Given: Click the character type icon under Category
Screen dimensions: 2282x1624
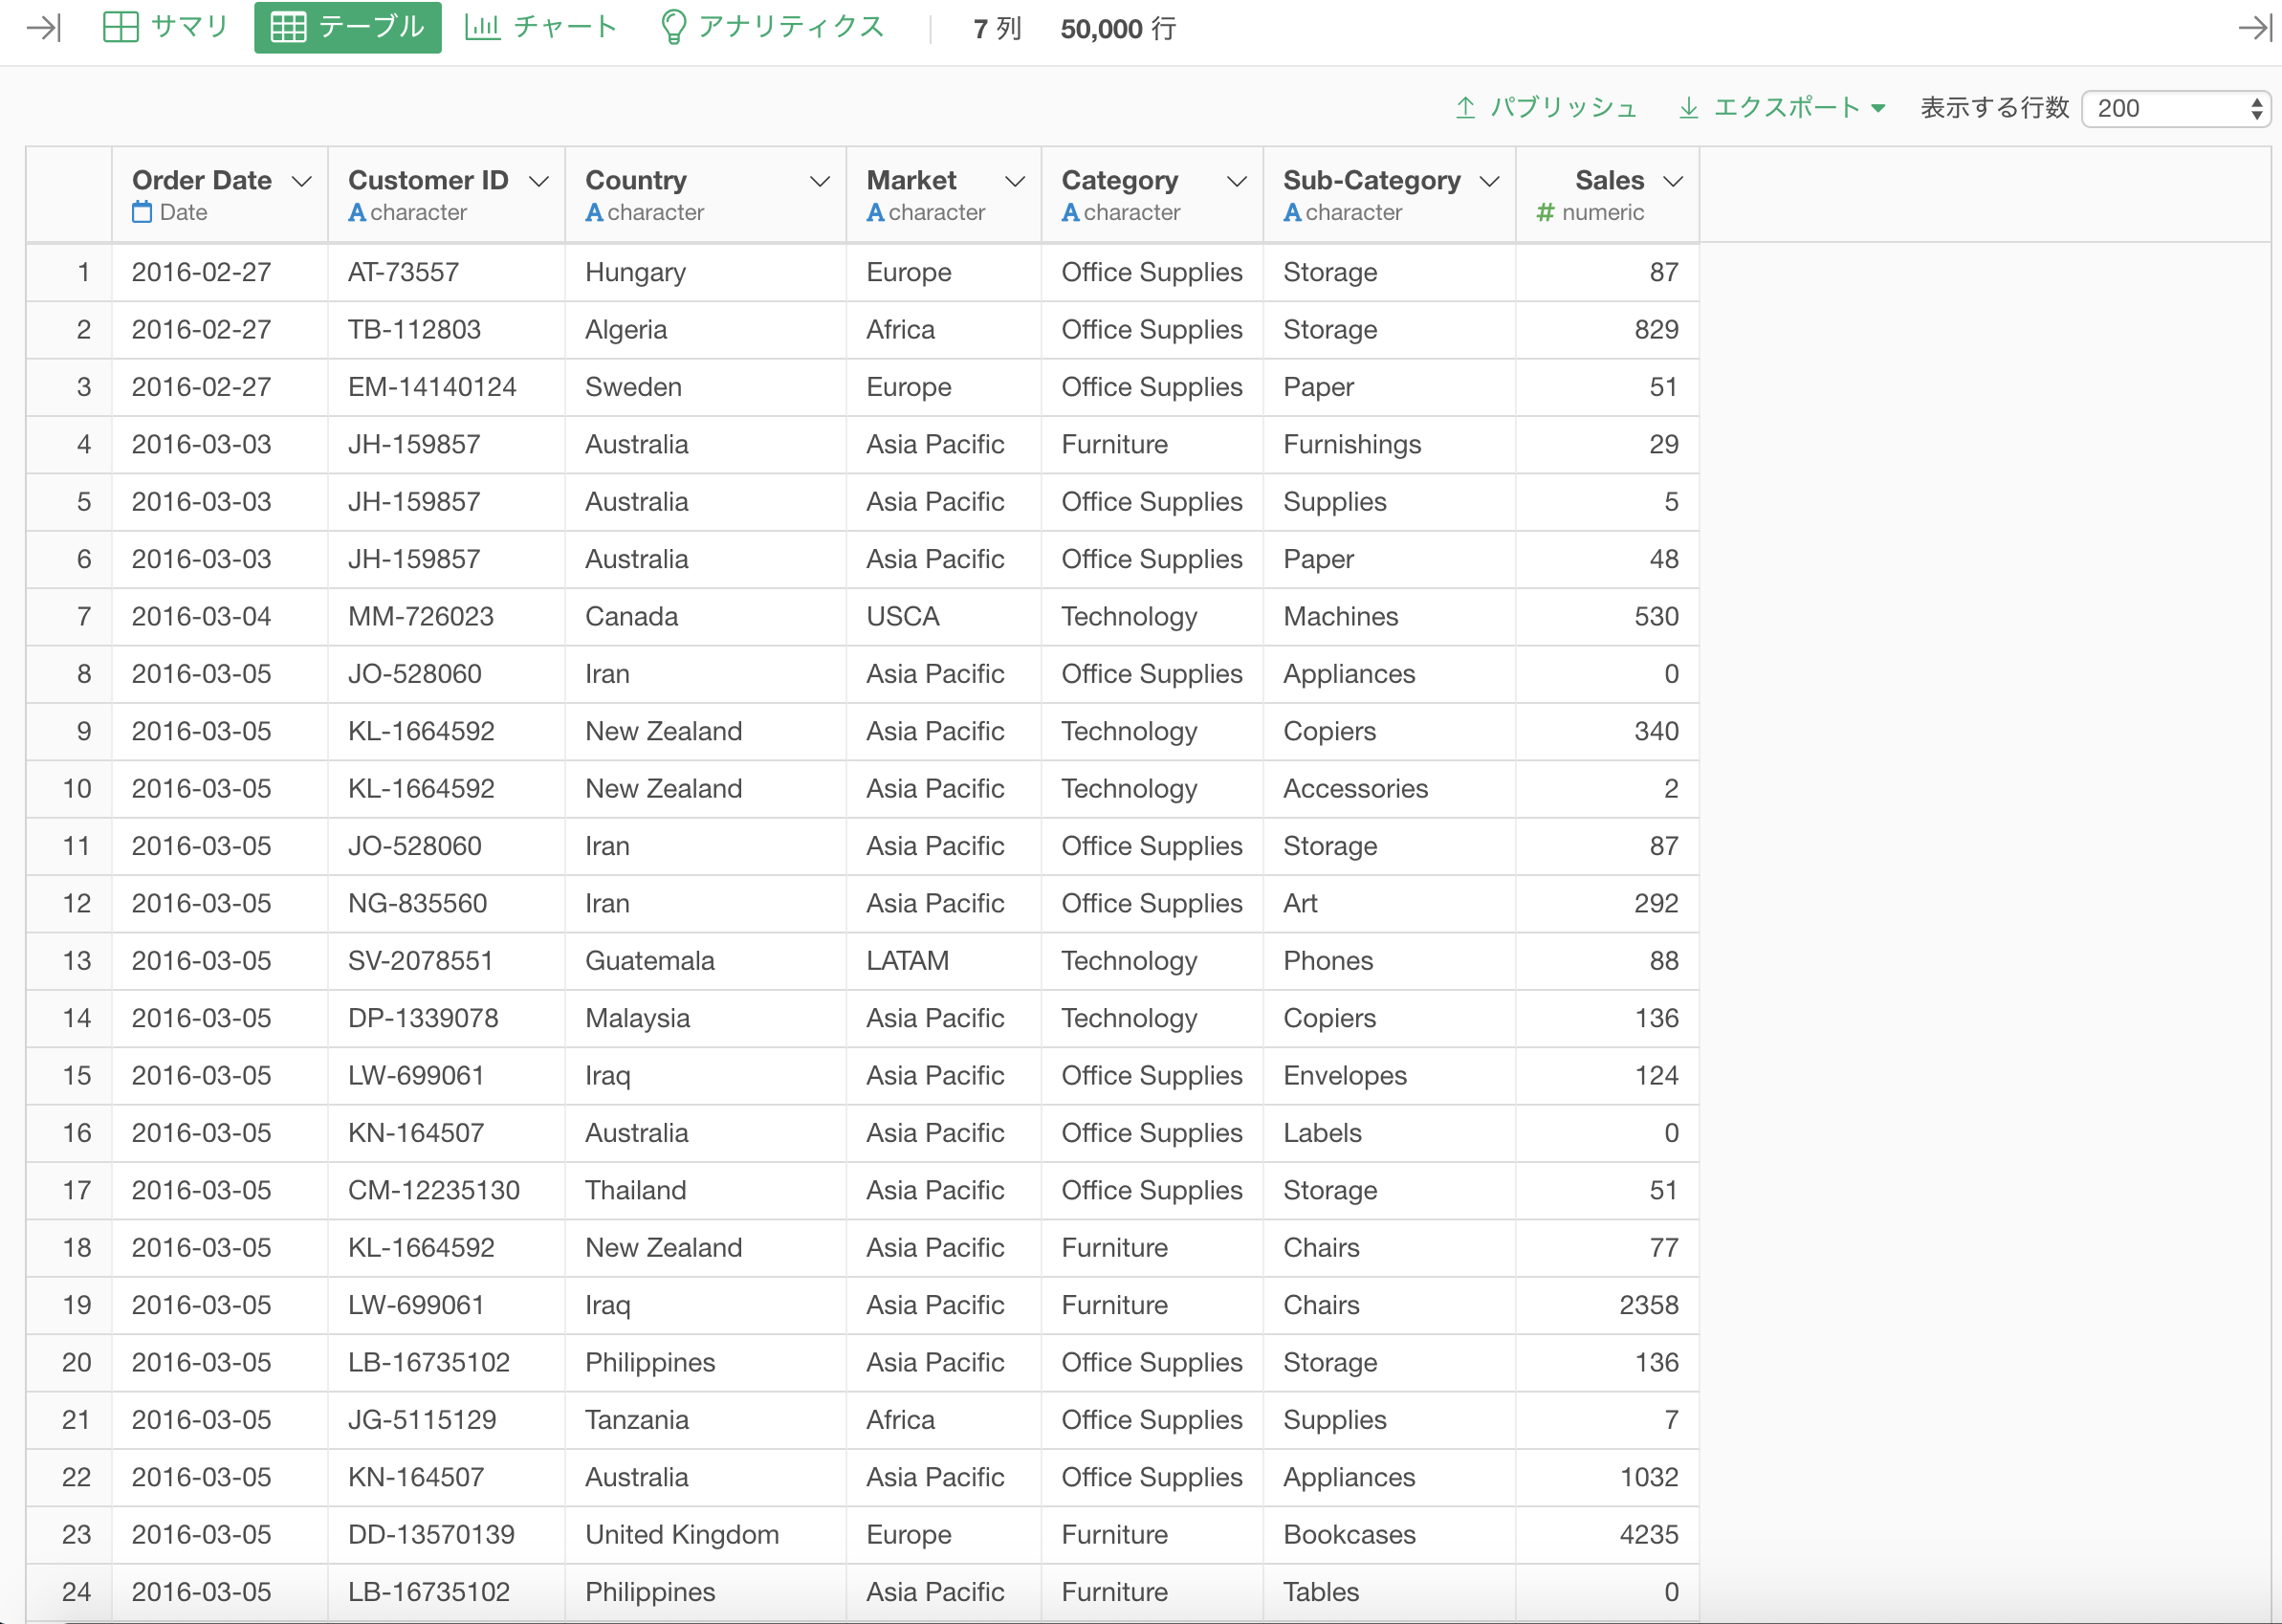Looking at the screenshot, I should pos(1070,212).
